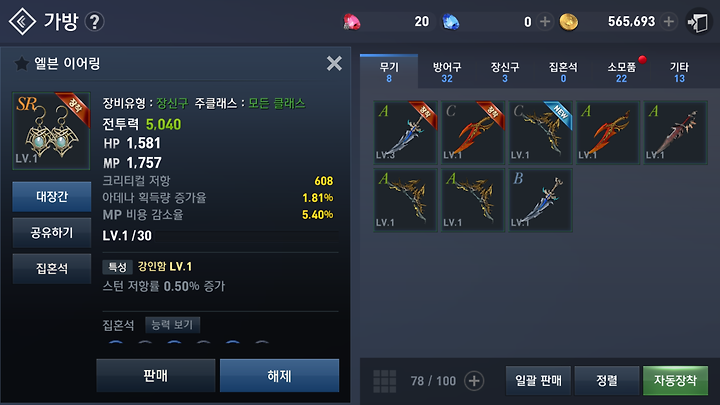Select the grade B sword item
This screenshot has height=405, width=720.
click(x=540, y=200)
